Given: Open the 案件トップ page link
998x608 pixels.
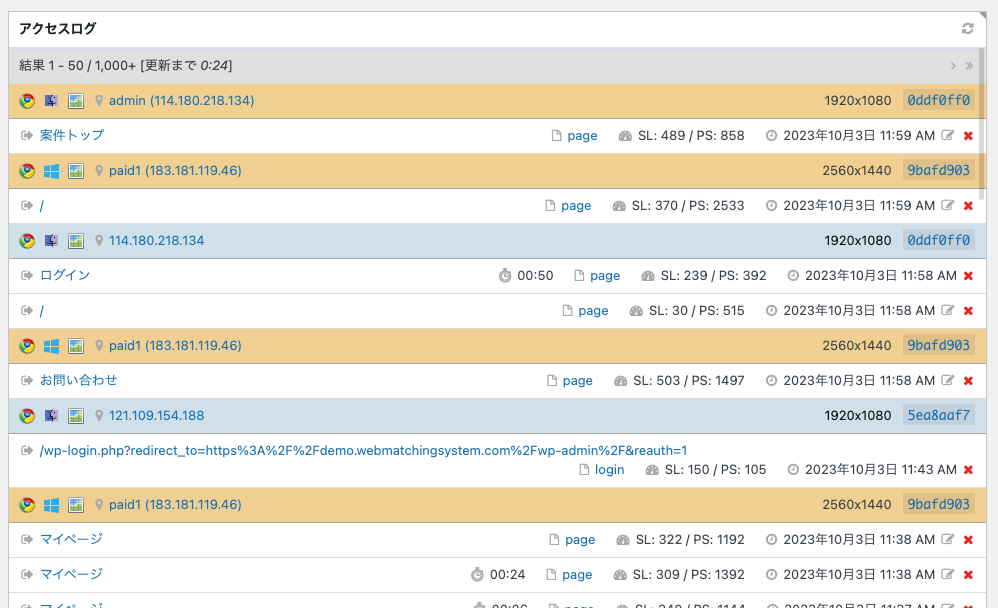Looking at the screenshot, I should pyautogui.click(x=71, y=135).
